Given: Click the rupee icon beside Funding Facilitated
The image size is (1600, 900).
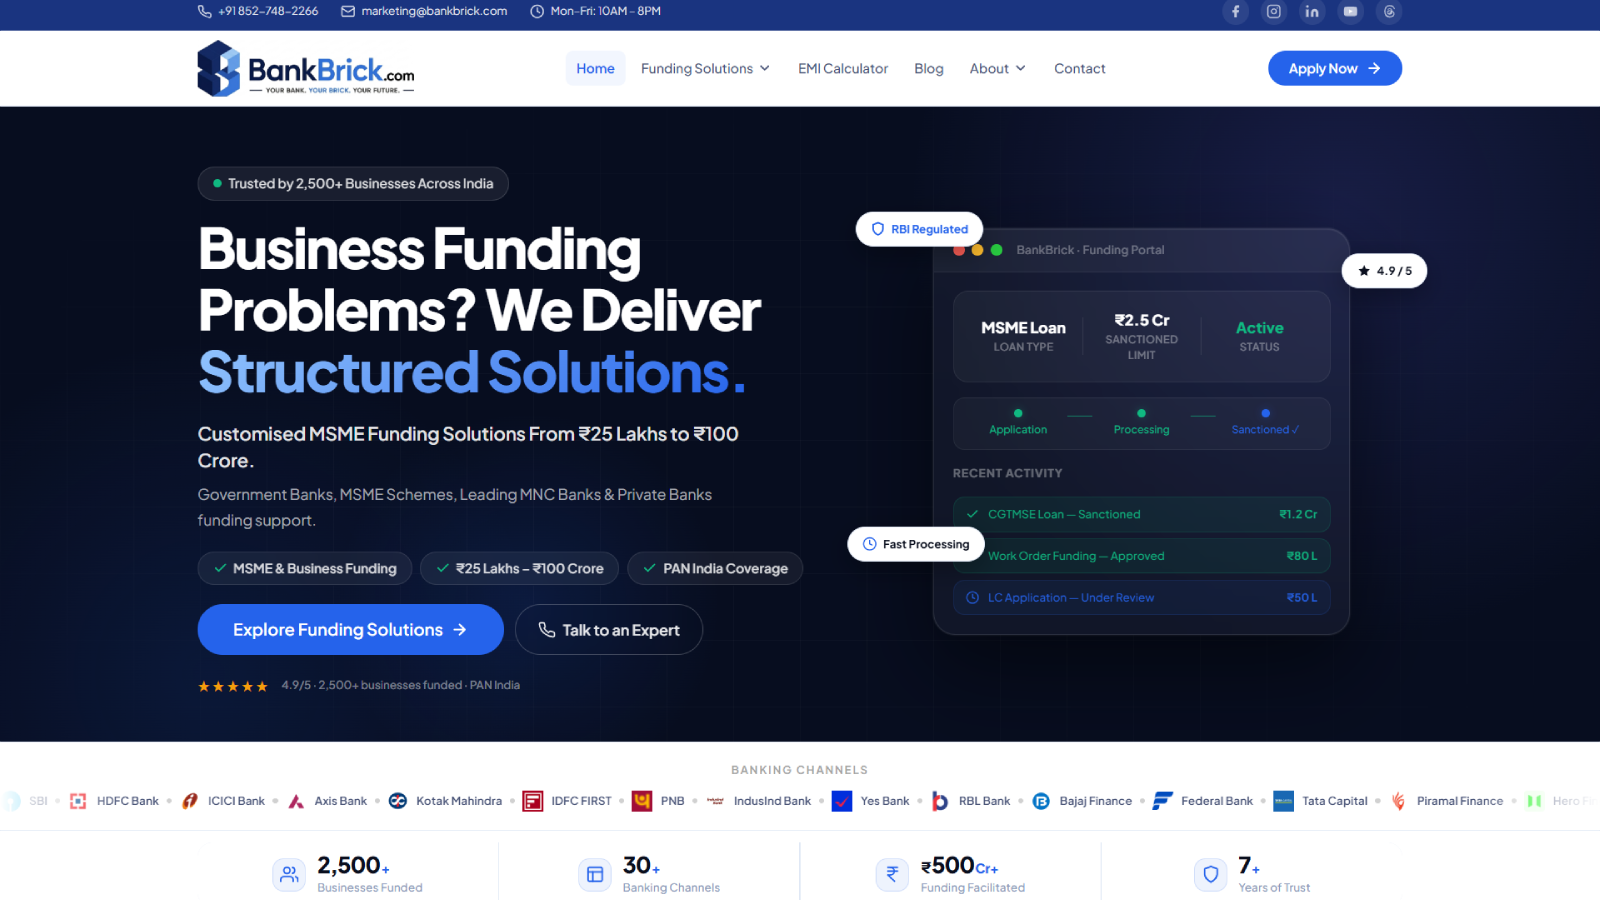Looking at the screenshot, I should tap(892, 874).
